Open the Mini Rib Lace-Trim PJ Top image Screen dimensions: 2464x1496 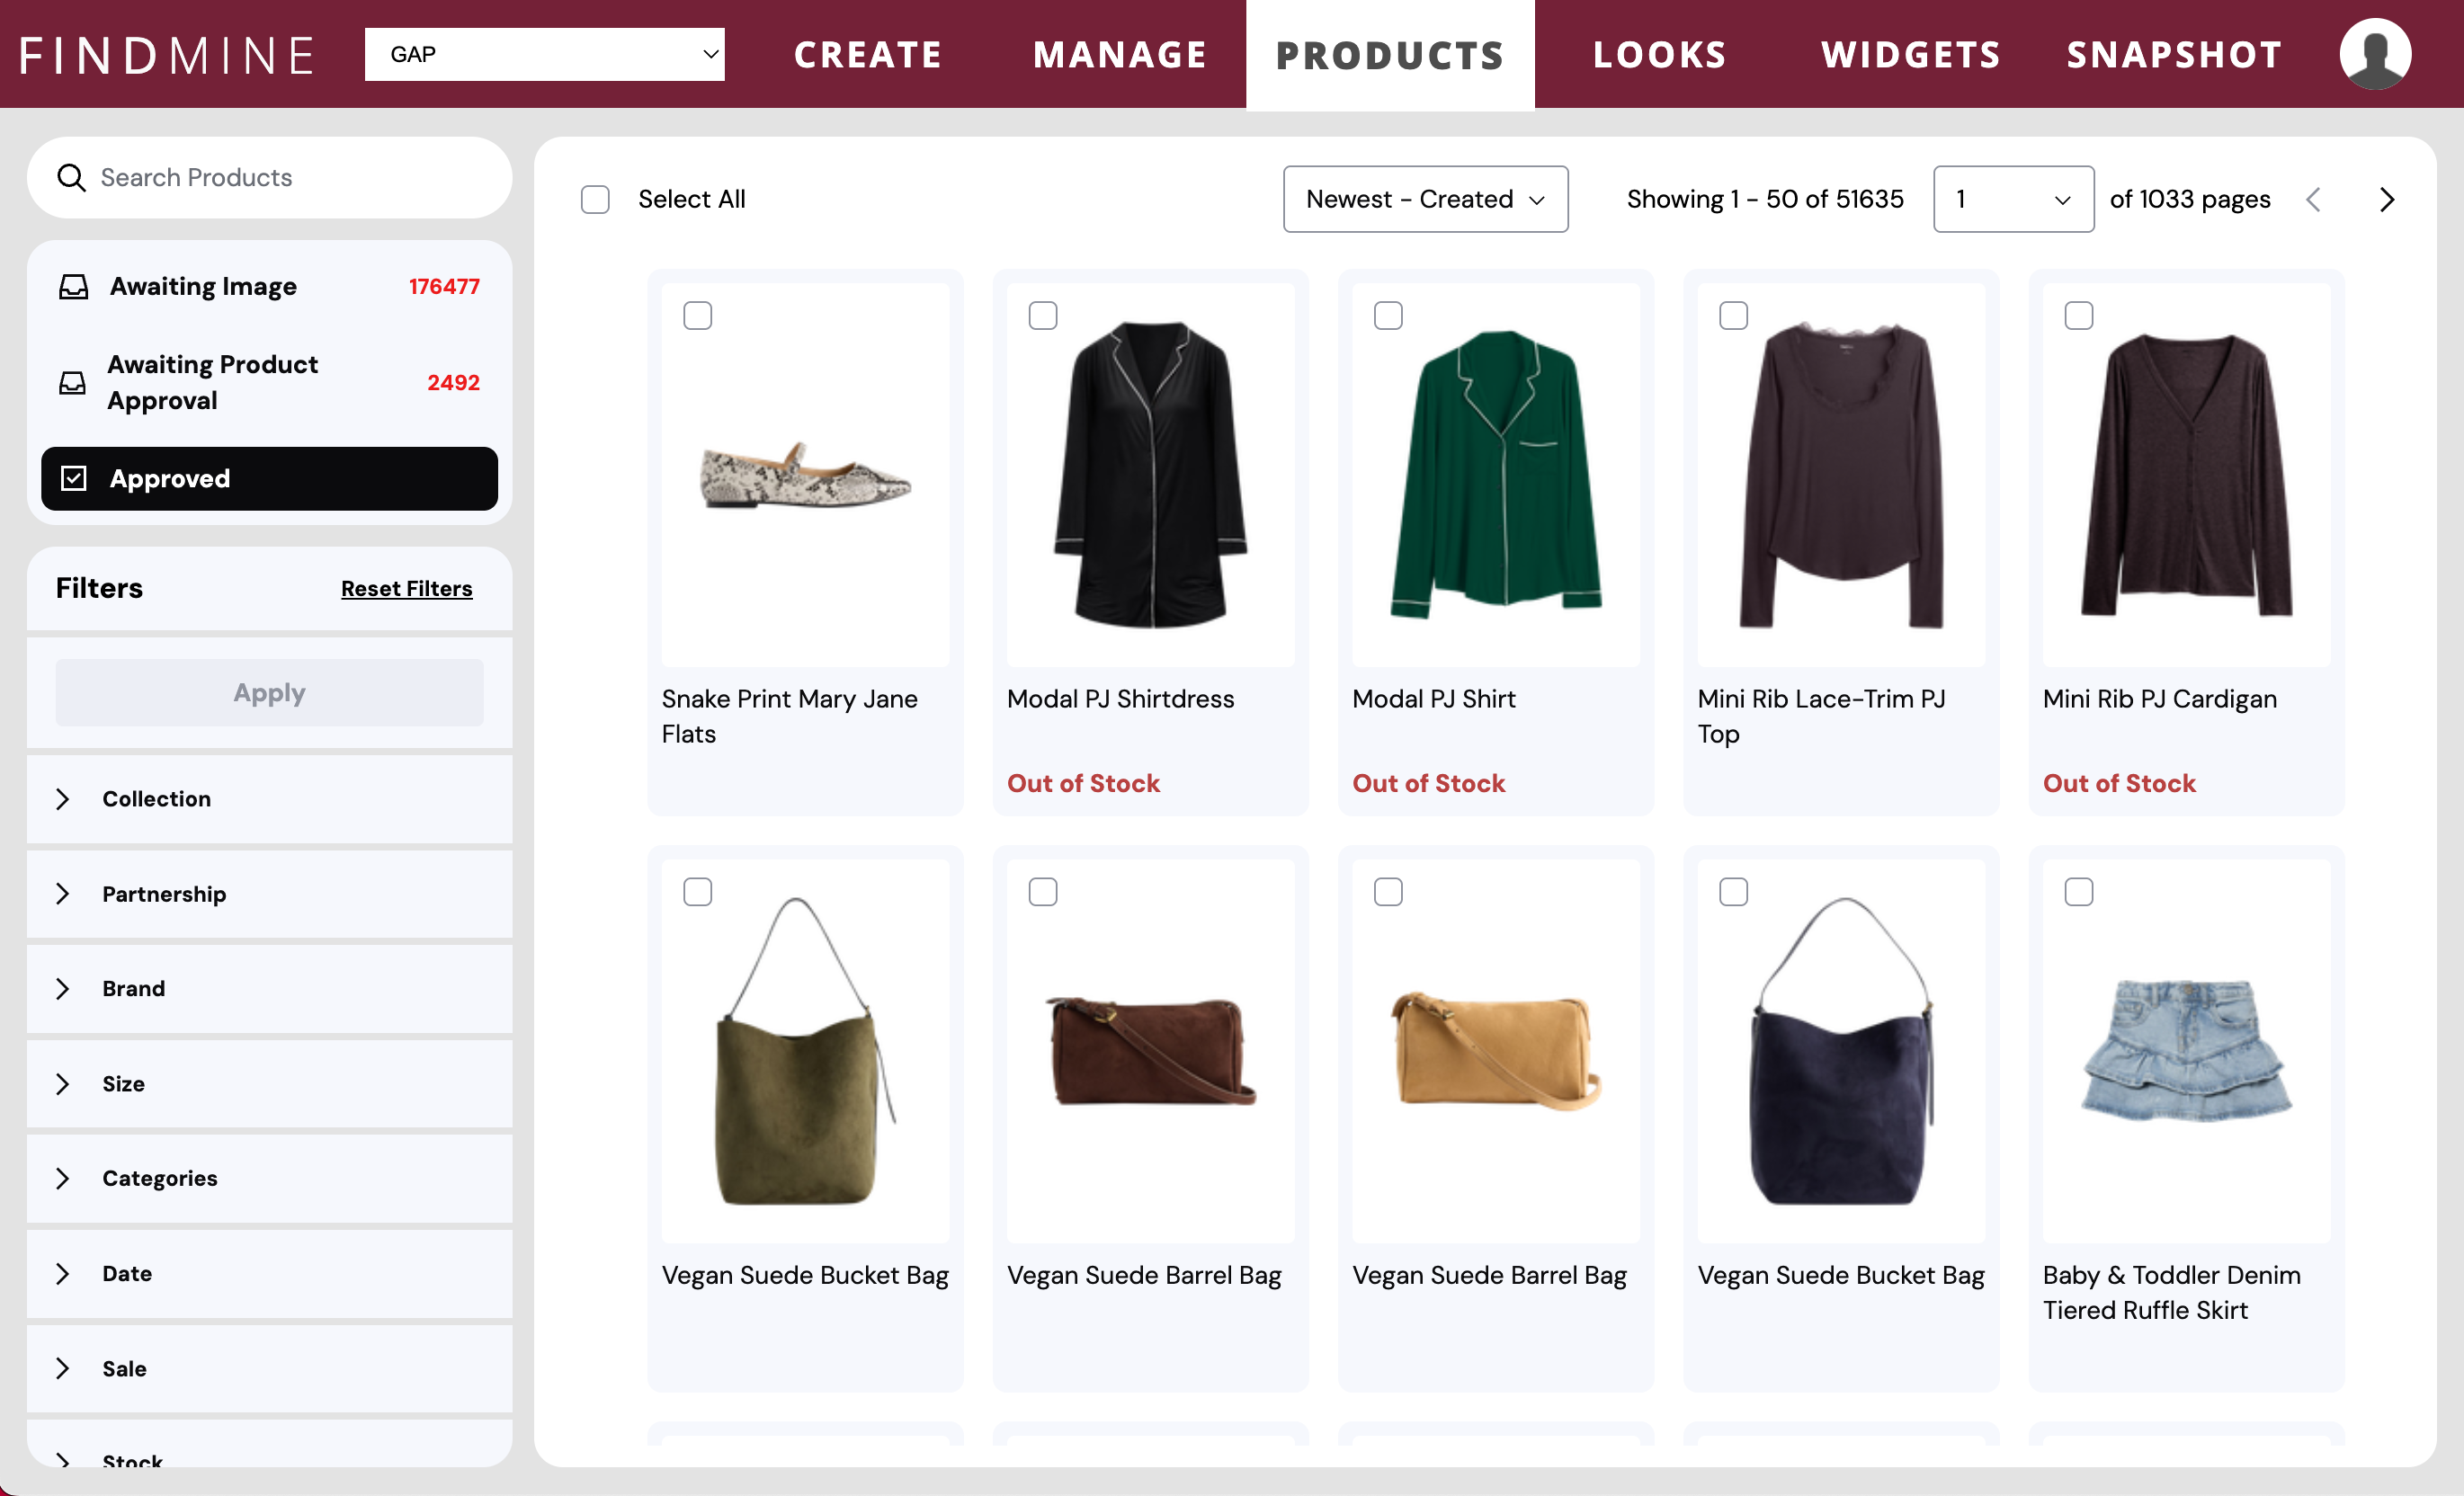(1842, 475)
